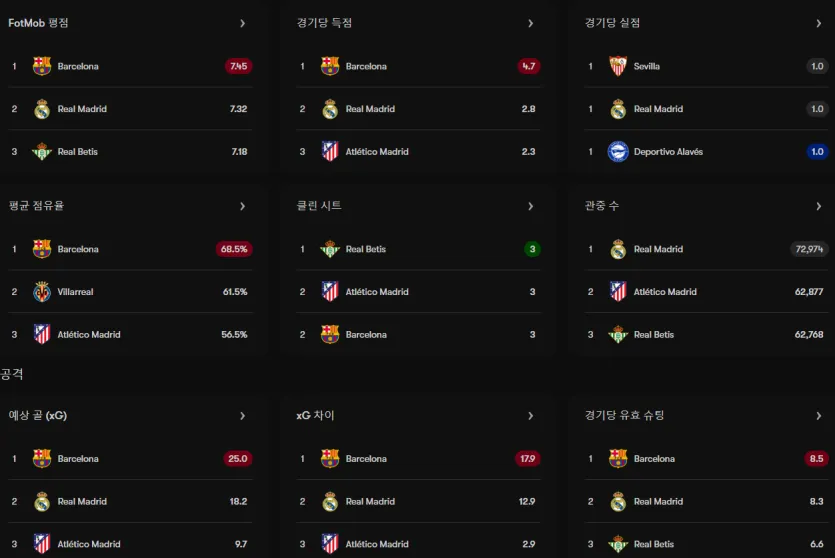Expand the 관중 수 attendance list

(818, 206)
